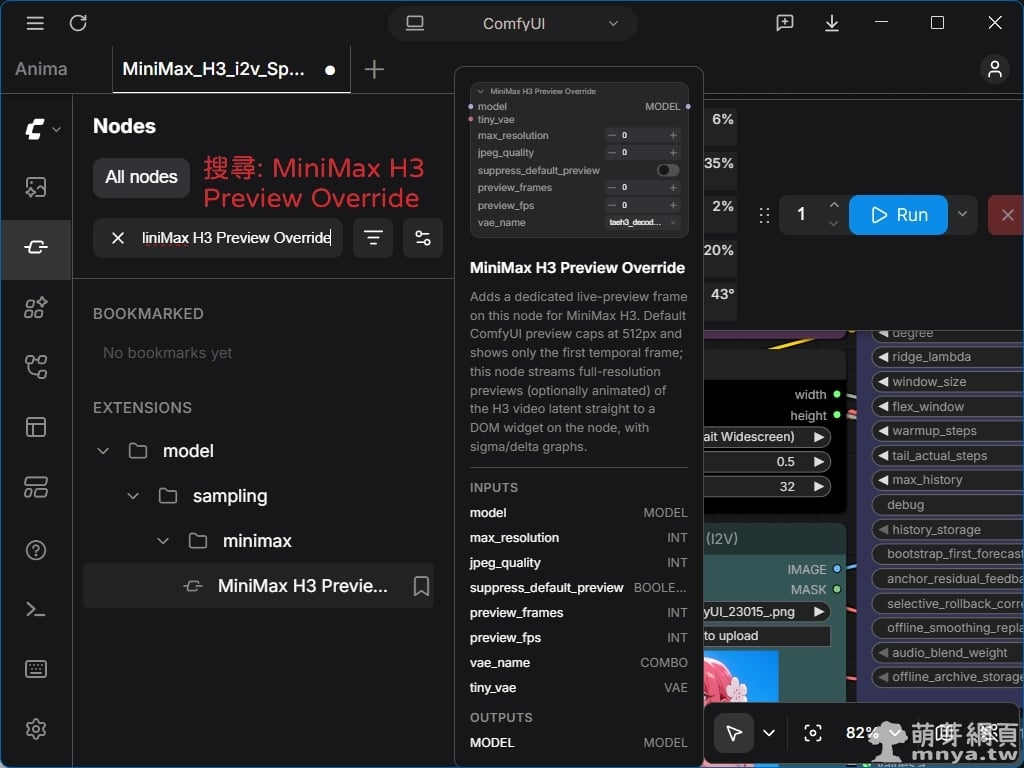Open the sort/filter lines button
The width and height of the screenshot is (1024, 768).
(373, 238)
